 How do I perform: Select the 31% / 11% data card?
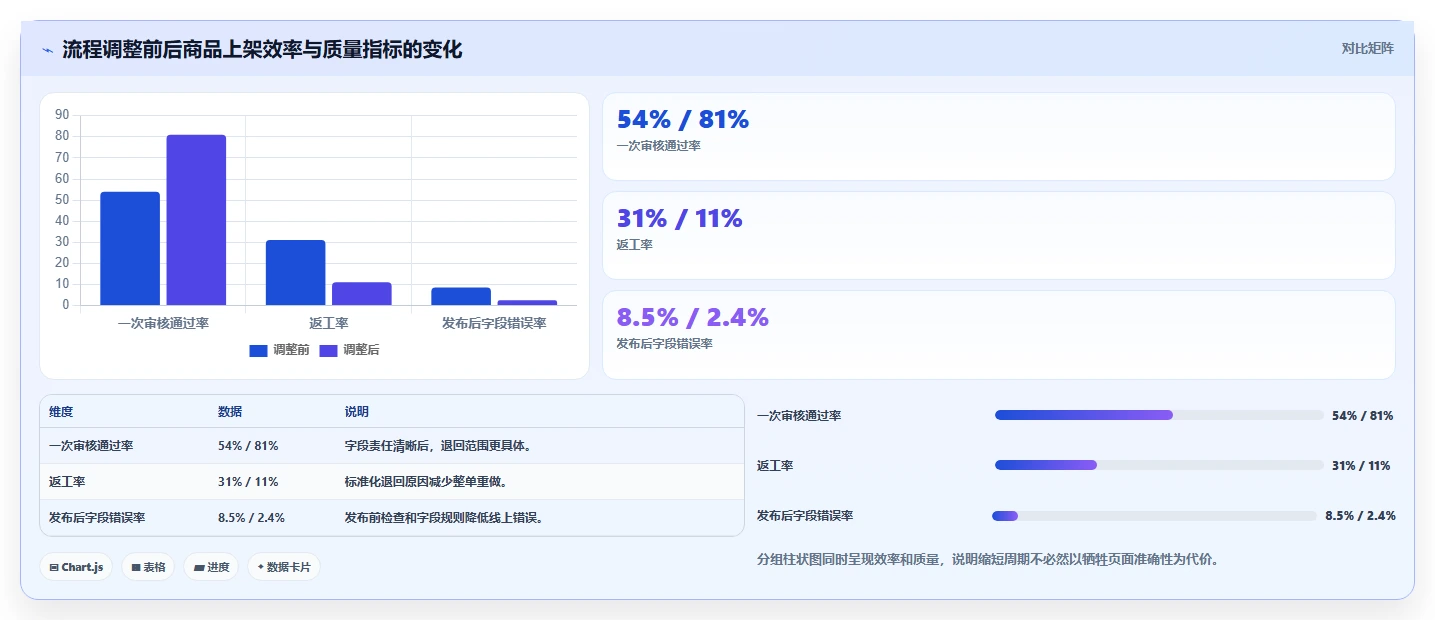(998, 236)
